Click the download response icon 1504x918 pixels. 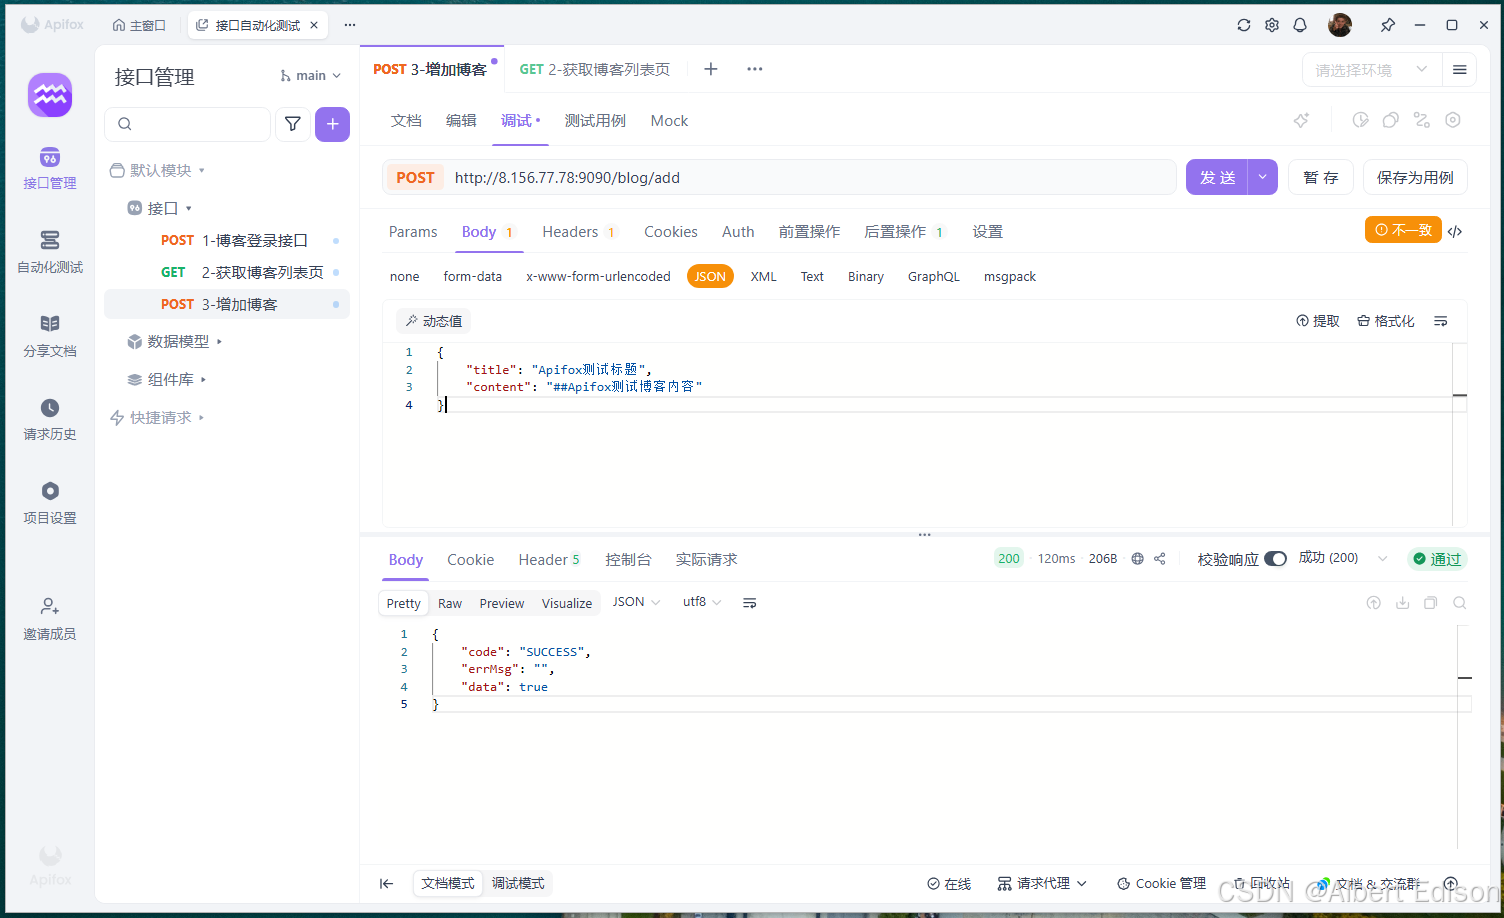tap(1402, 603)
